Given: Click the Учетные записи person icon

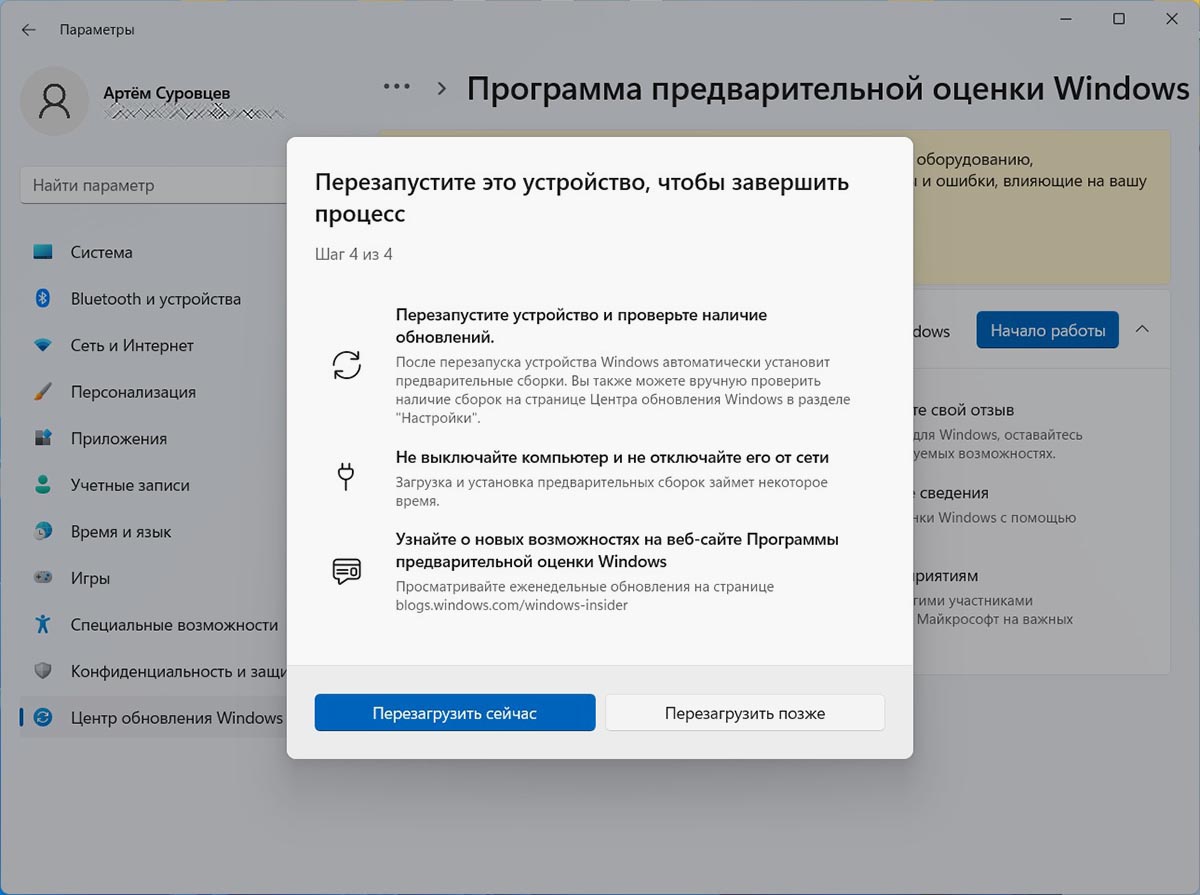Looking at the screenshot, I should 43,485.
